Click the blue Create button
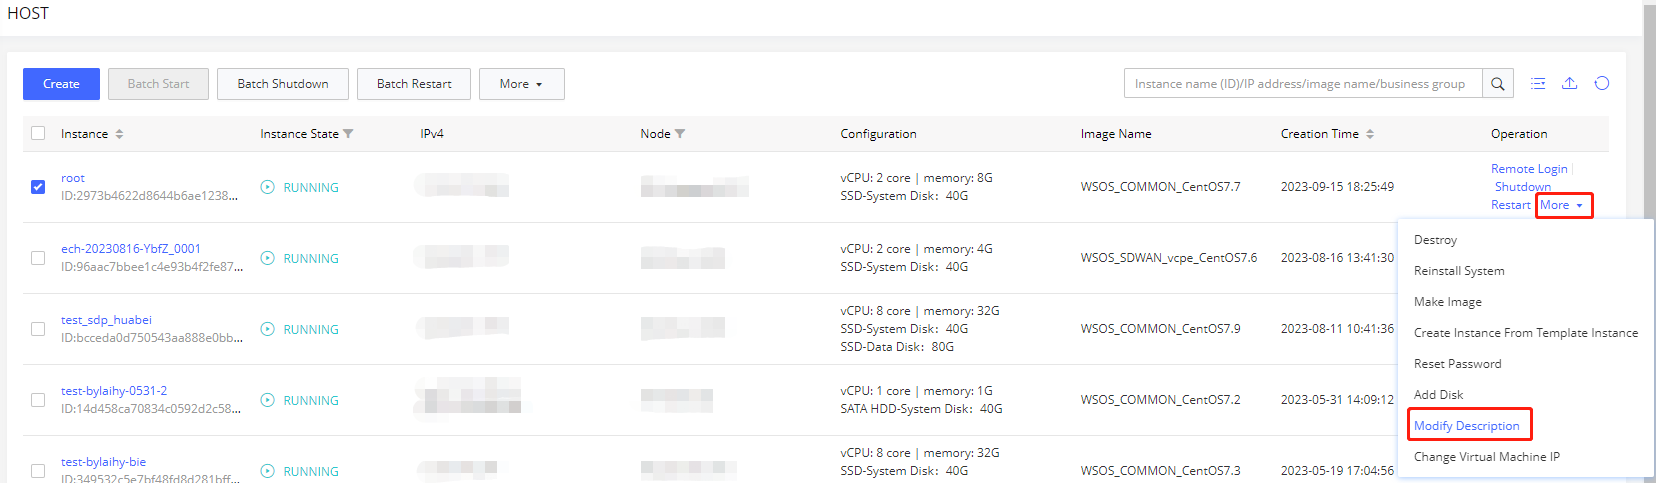This screenshot has width=1656, height=483. point(61,84)
